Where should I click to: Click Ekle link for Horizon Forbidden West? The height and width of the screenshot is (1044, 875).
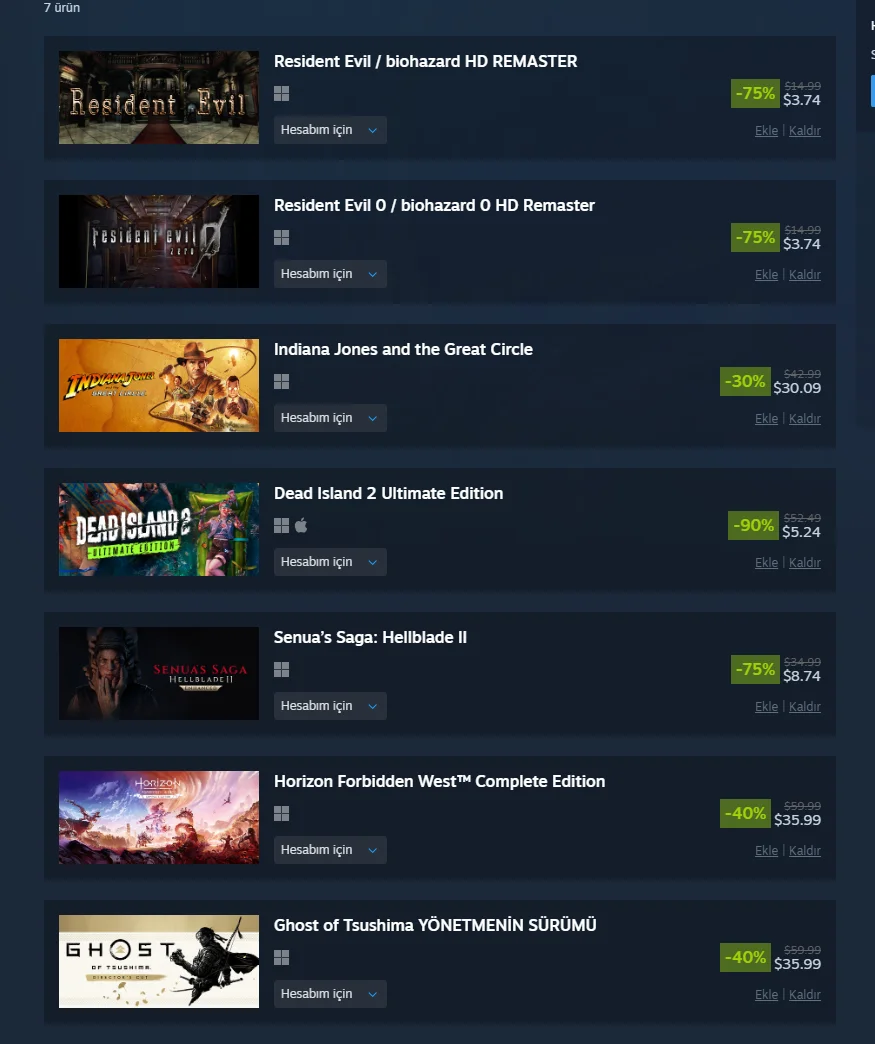click(766, 850)
